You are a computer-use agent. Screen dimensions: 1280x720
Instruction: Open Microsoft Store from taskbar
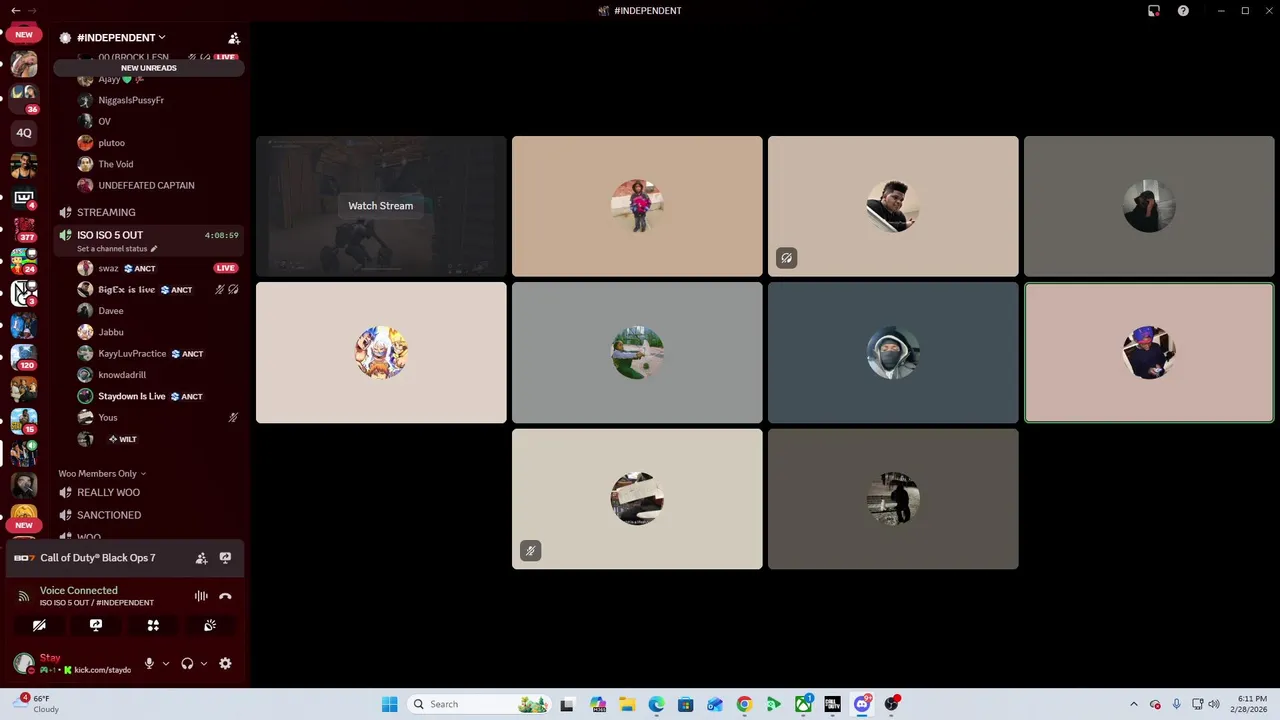[x=685, y=704]
